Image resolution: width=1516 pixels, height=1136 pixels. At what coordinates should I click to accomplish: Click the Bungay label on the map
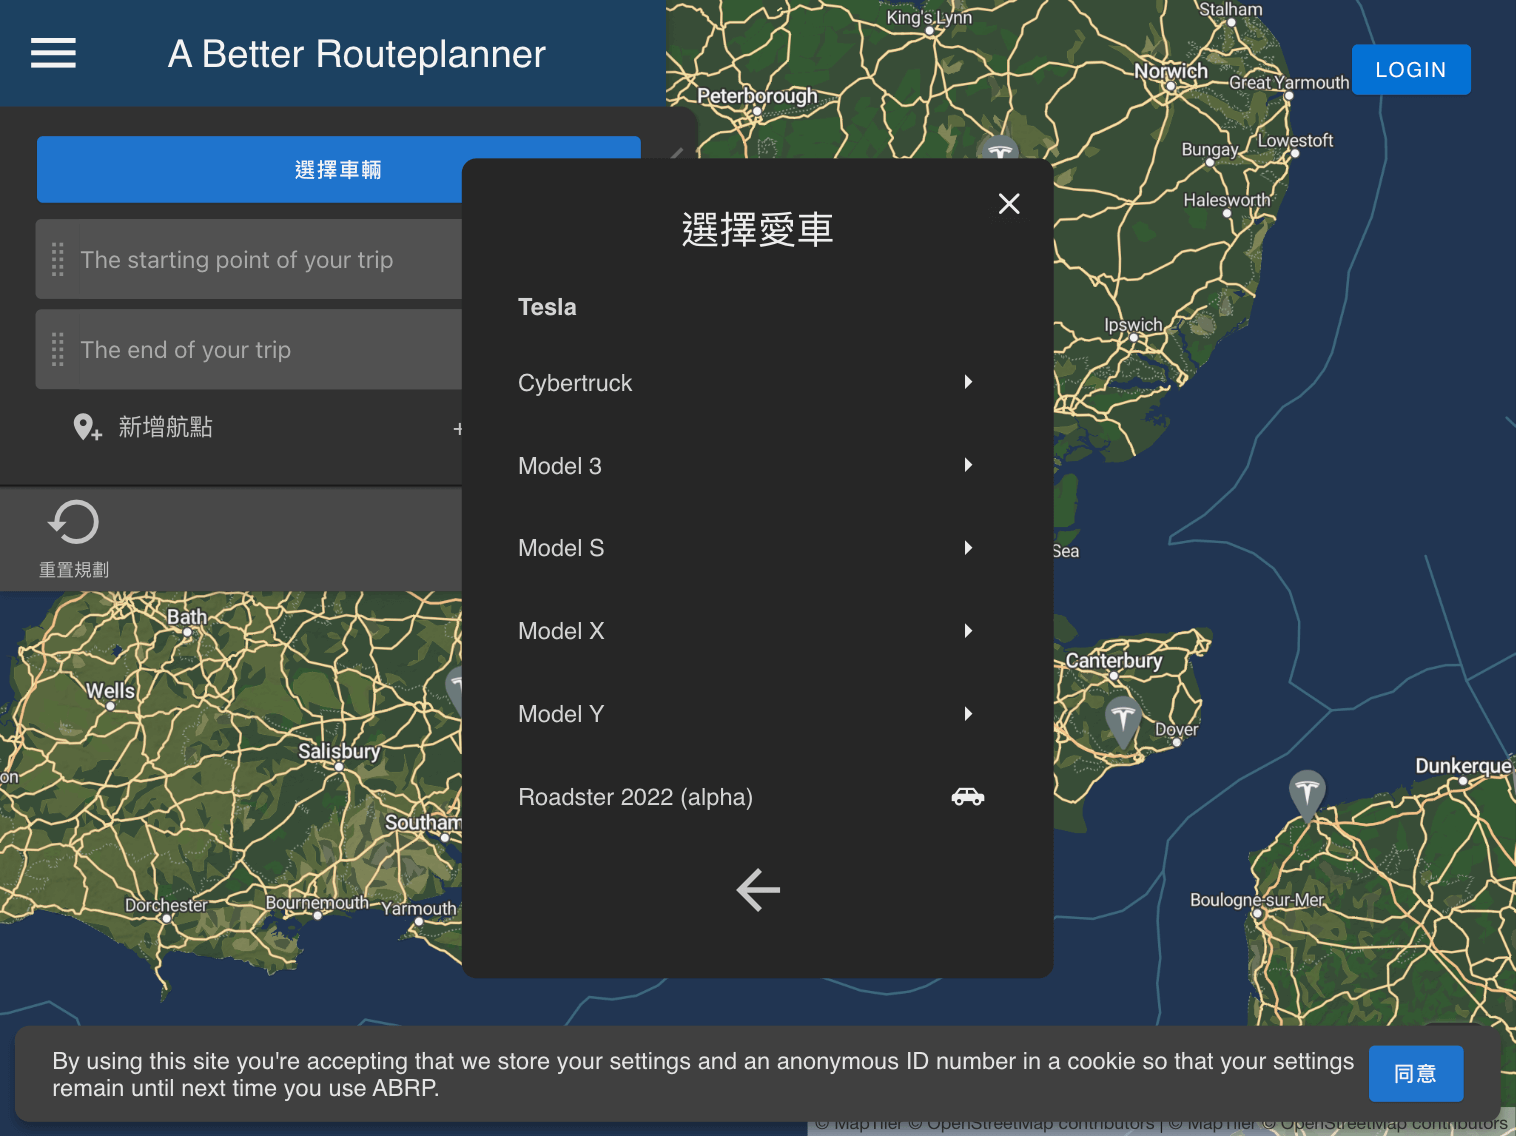[x=1210, y=149]
